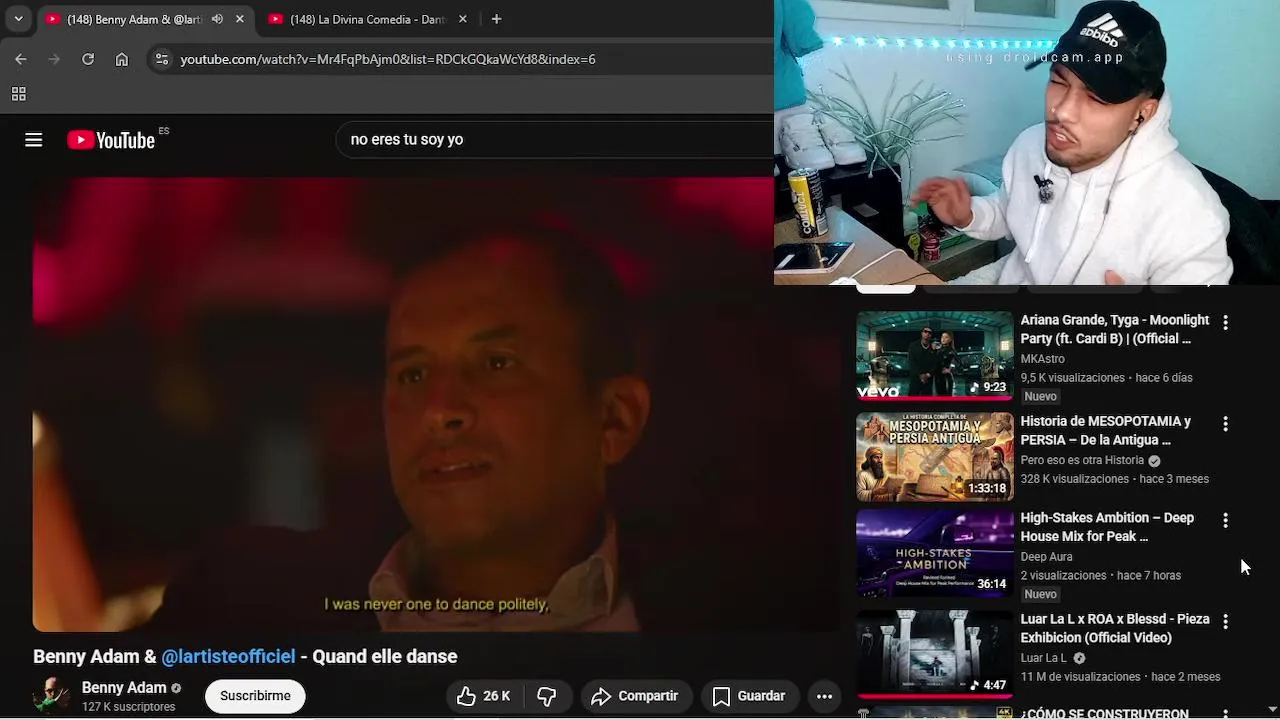The height and width of the screenshot is (720, 1280).
Task: Like the video with 26 K likes
Action: 484,696
